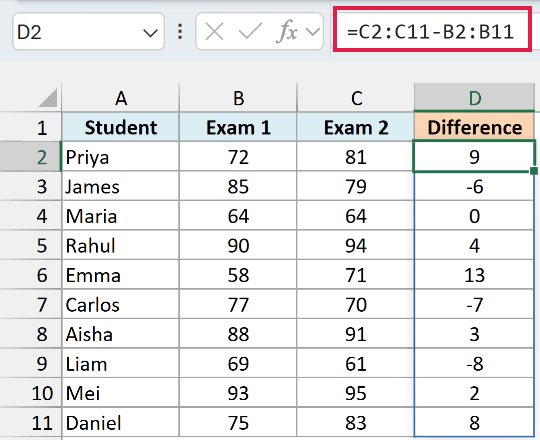Select the cell containing Rahul
Screen dimensions: 540x440
[121, 245]
